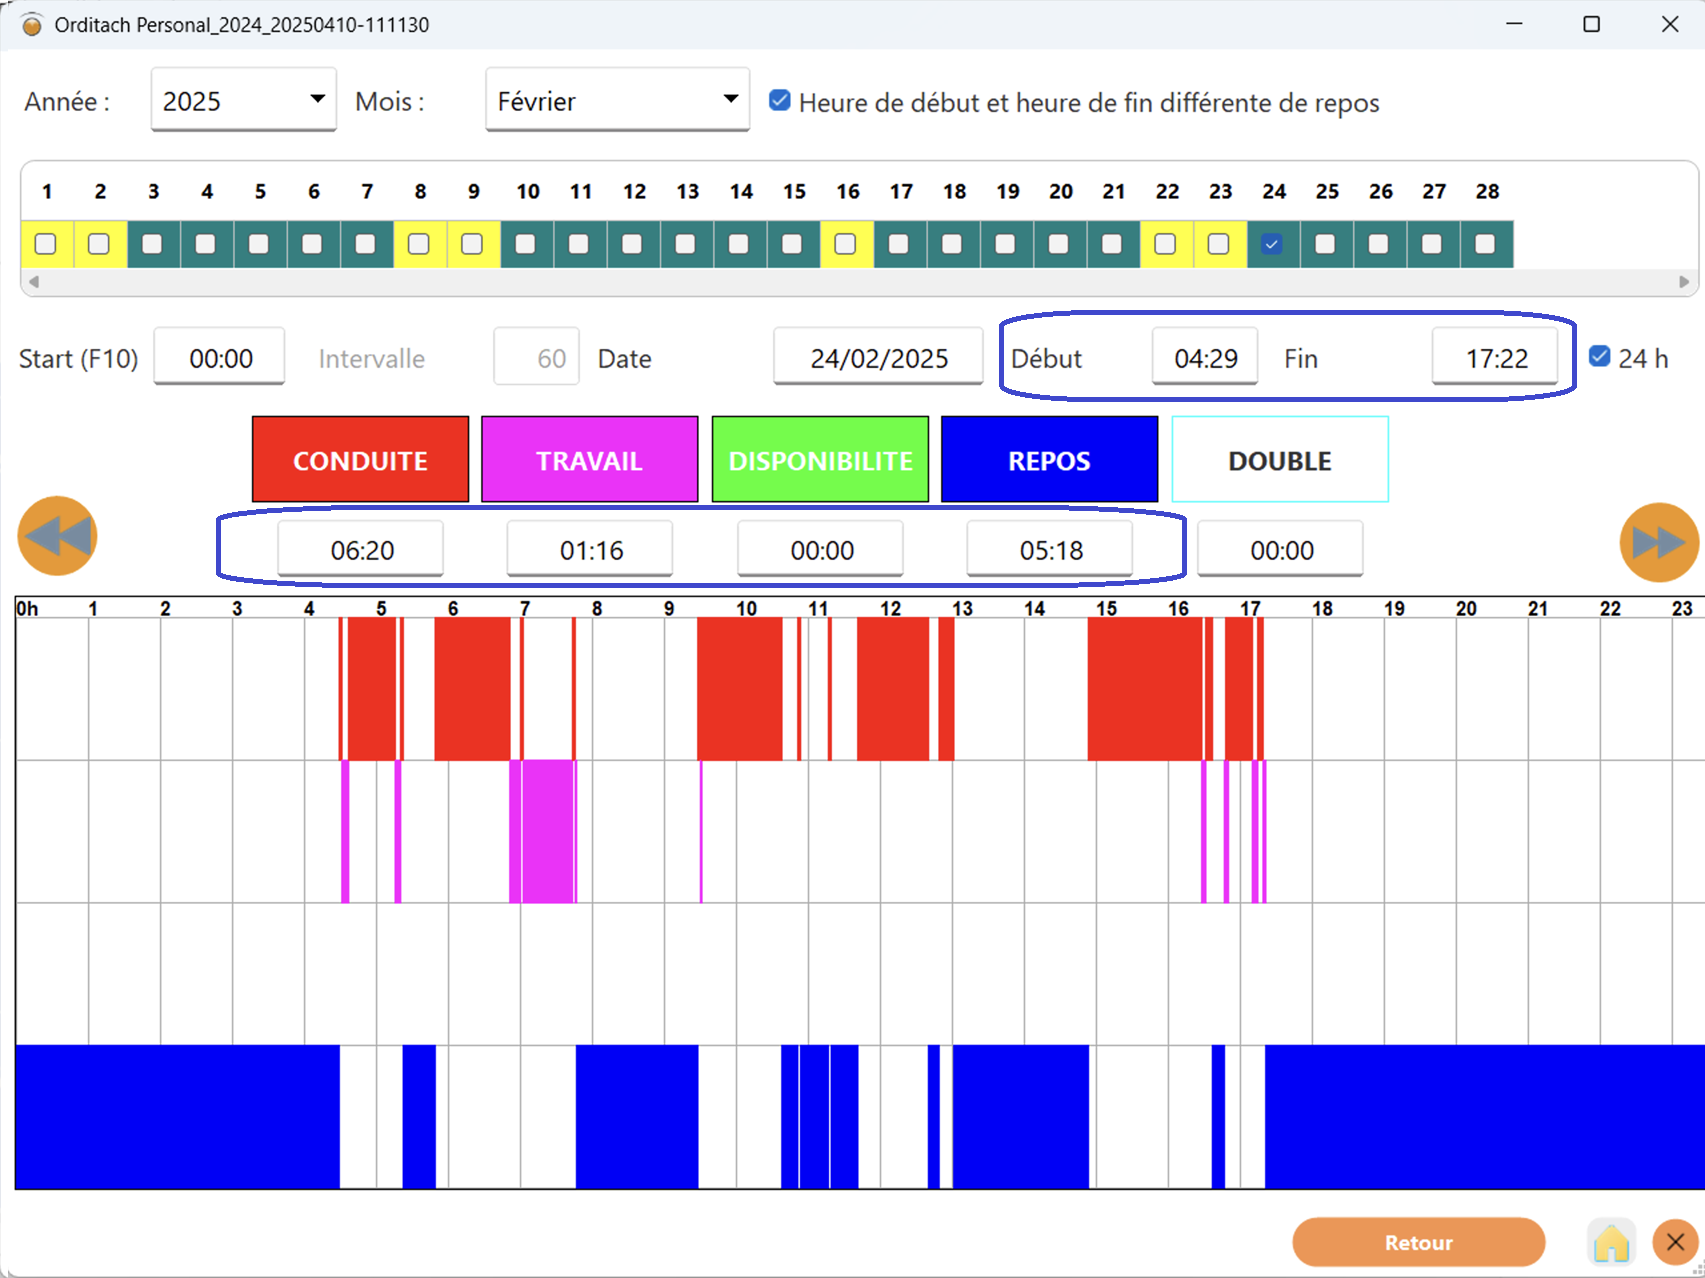
Task: Click the left arrow of day scrollbar
Action: pyautogui.click(x=34, y=282)
